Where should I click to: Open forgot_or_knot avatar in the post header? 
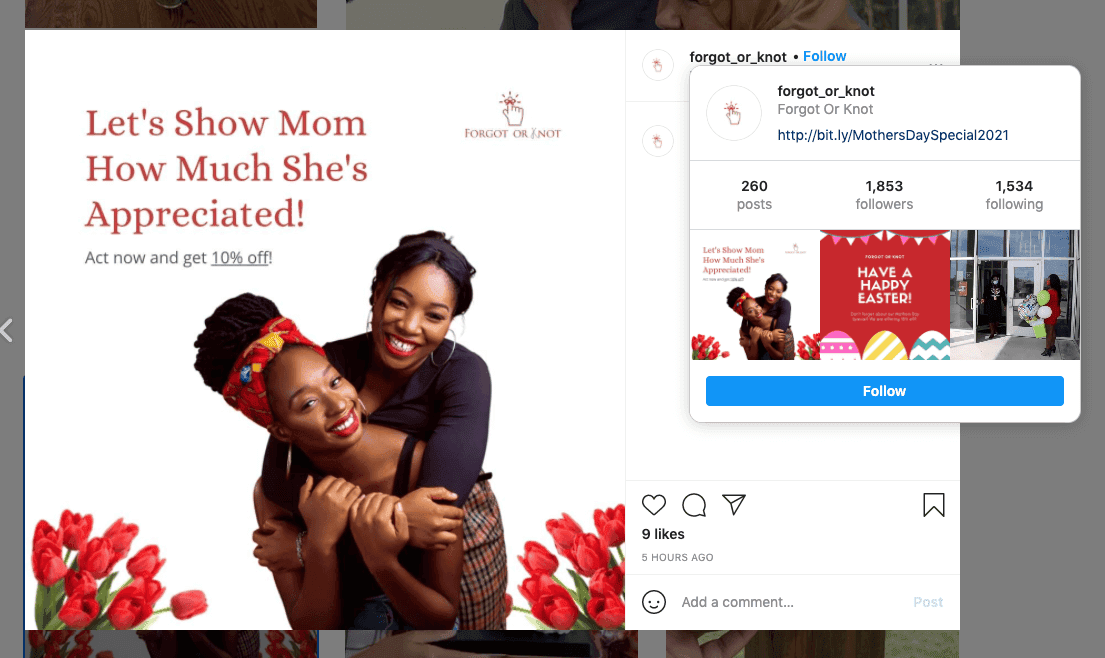click(x=658, y=66)
